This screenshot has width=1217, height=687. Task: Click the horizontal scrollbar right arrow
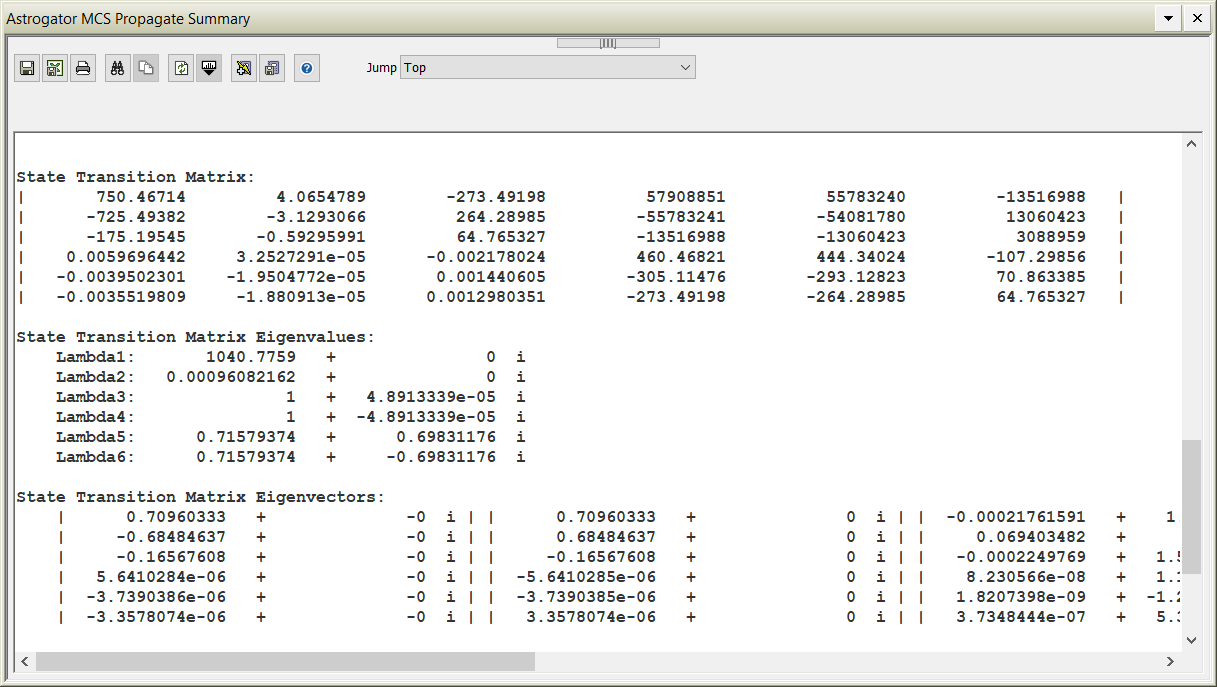click(x=1170, y=662)
